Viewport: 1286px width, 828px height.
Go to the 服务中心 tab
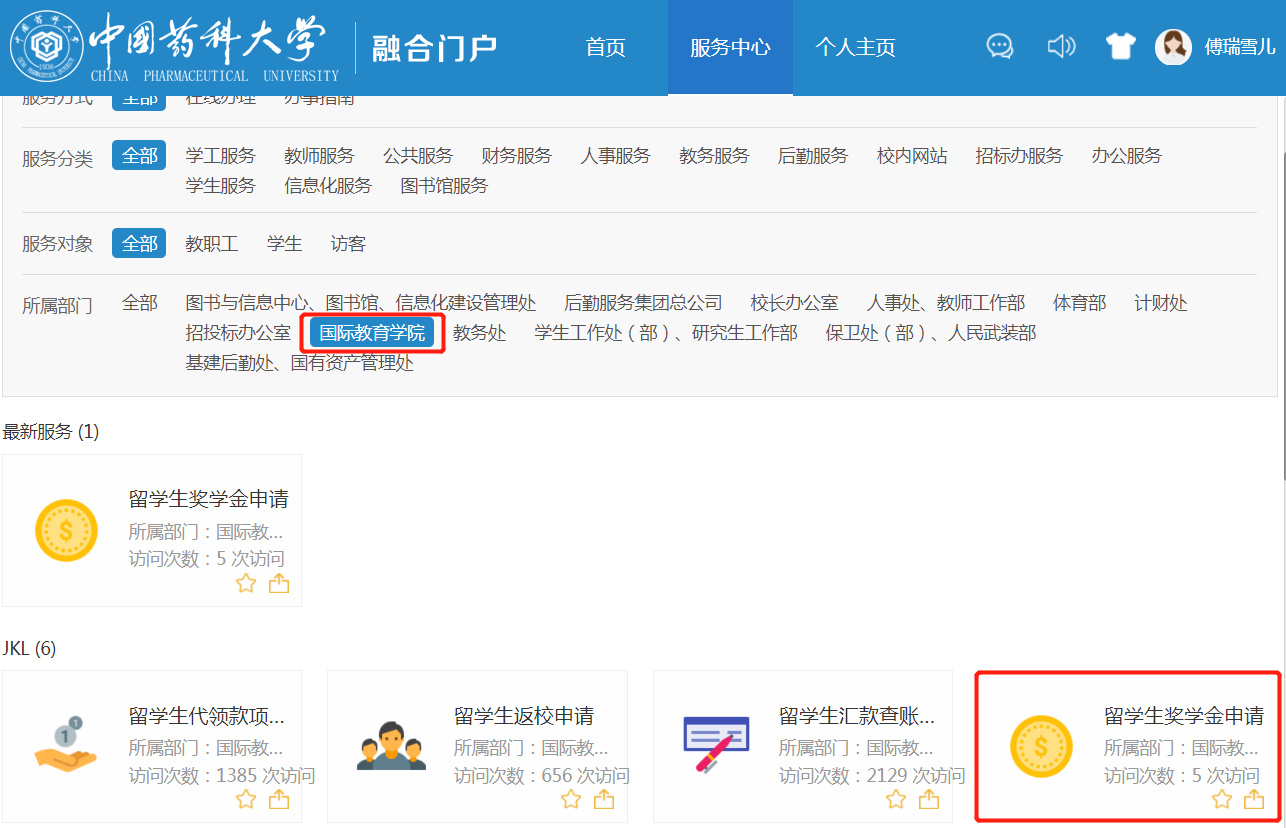pyautogui.click(x=730, y=47)
